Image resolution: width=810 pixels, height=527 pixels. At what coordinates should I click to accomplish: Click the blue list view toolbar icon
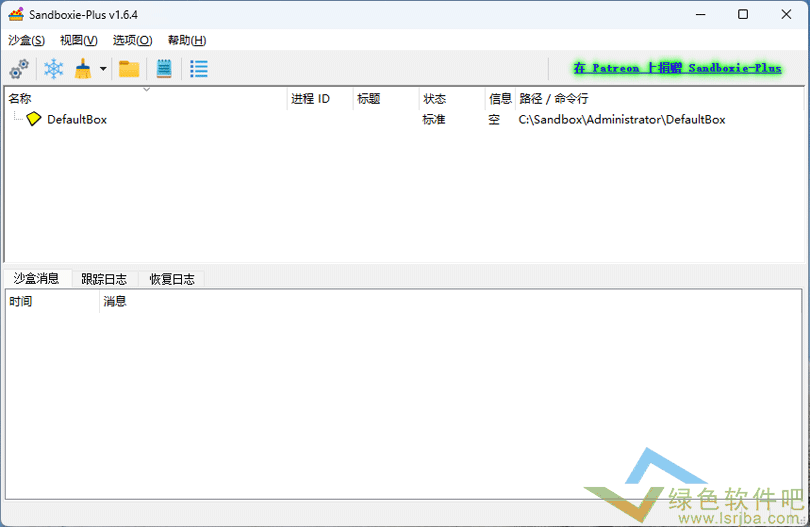[199, 69]
